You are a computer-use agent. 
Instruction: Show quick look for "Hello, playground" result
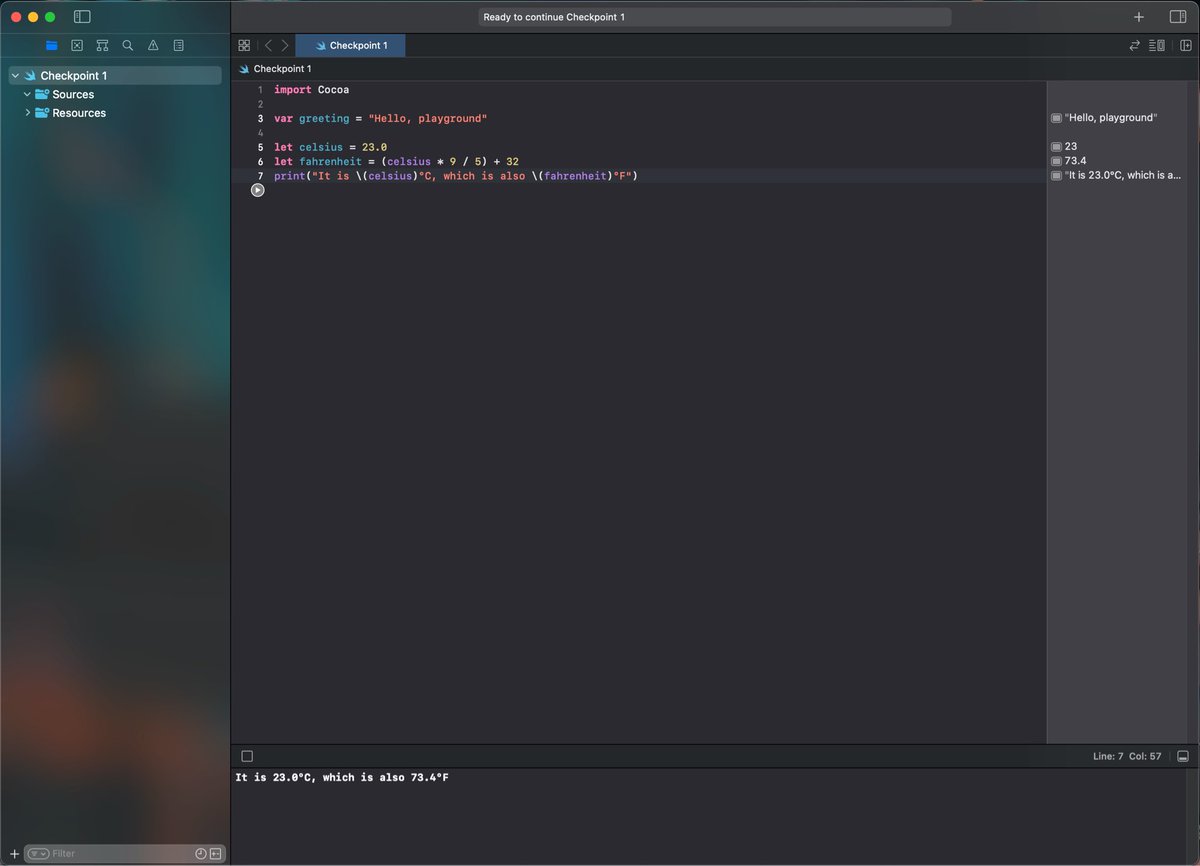(1056, 118)
